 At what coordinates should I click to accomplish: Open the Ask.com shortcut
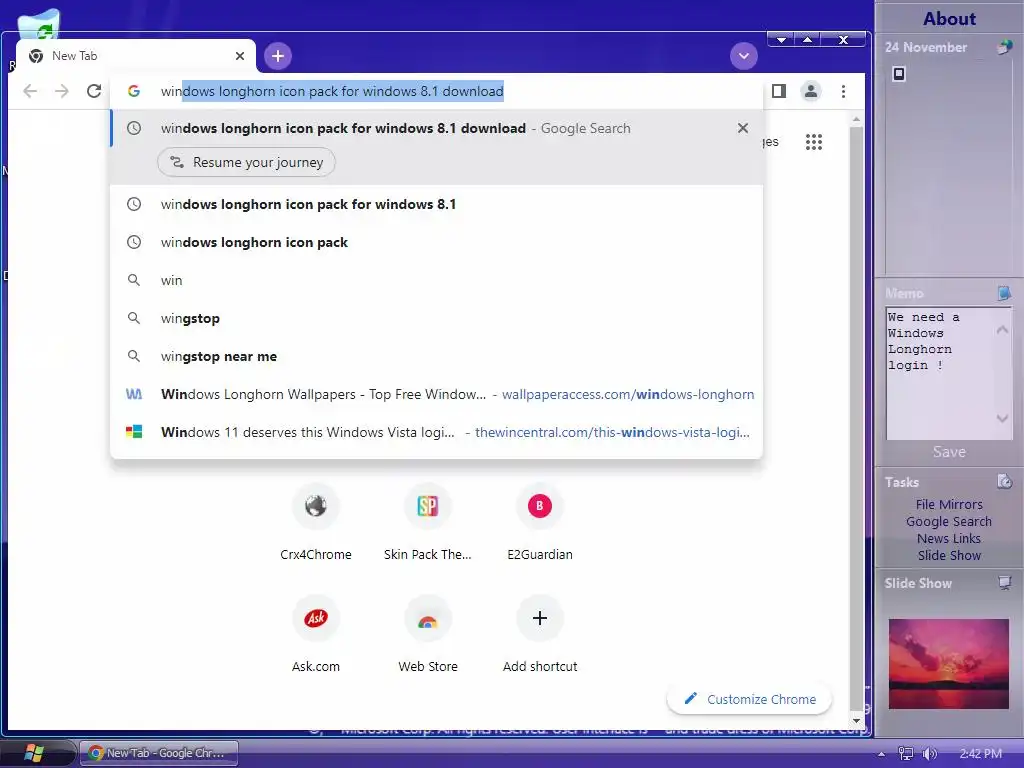[x=315, y=635]
